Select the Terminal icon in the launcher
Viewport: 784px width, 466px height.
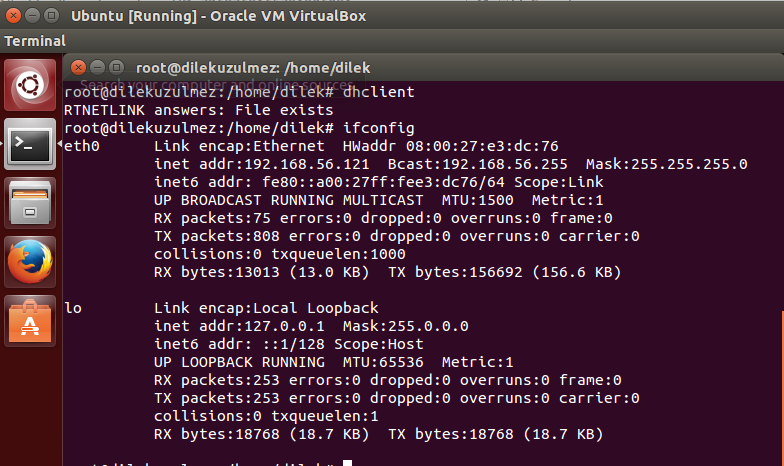coord(30,144)
